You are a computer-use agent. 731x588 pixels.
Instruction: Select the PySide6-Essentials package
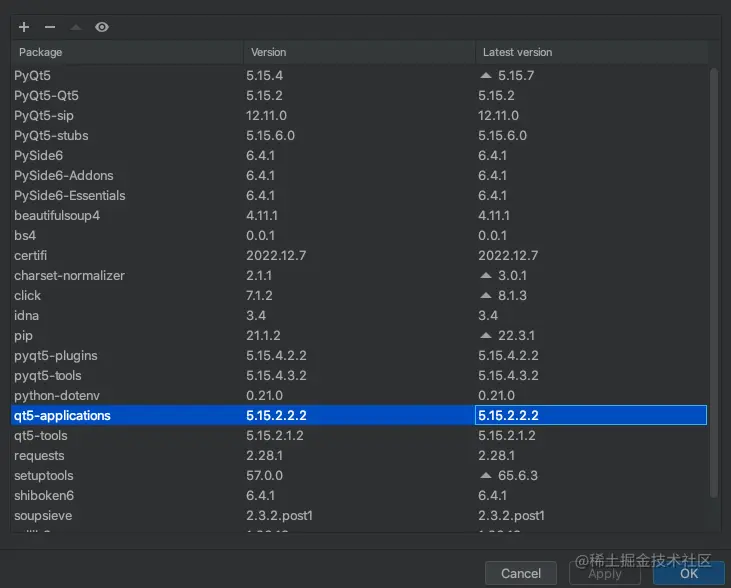[69, 195]
